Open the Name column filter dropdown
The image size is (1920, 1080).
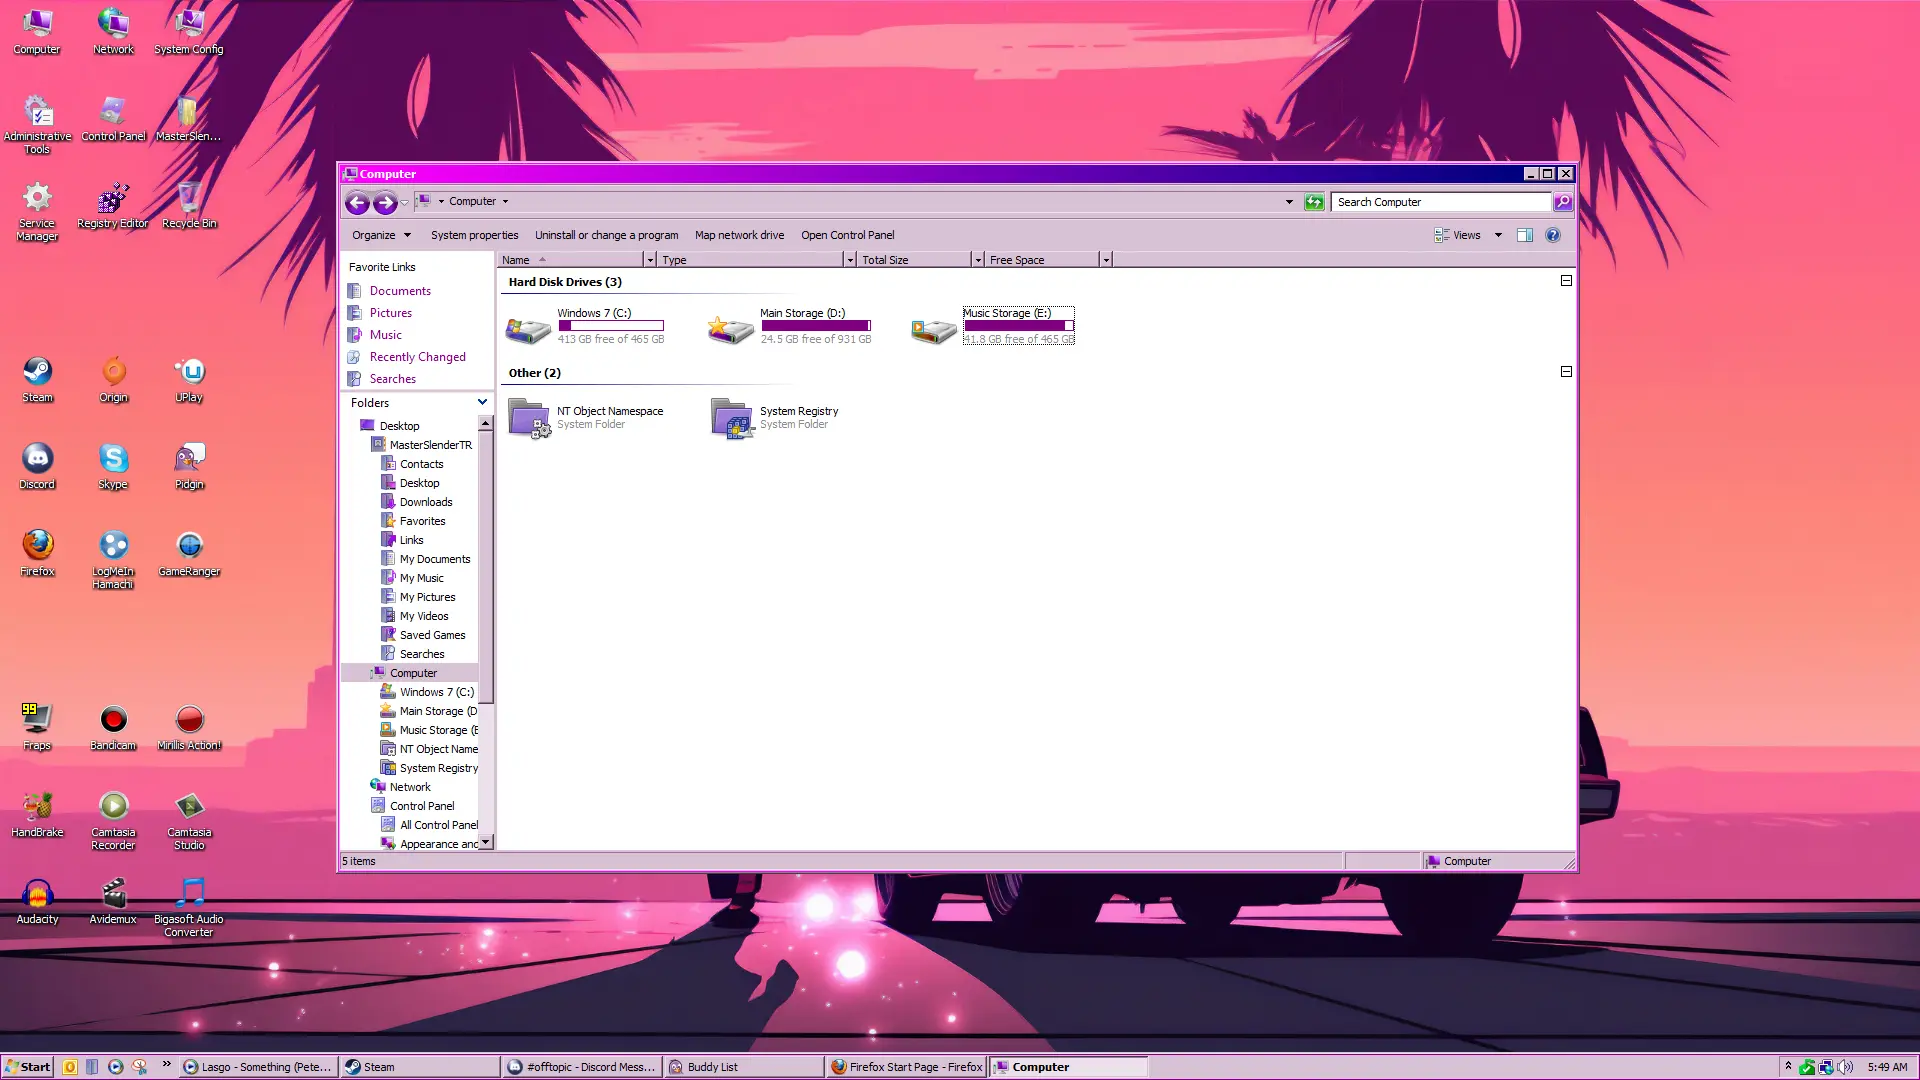point(650,260)
